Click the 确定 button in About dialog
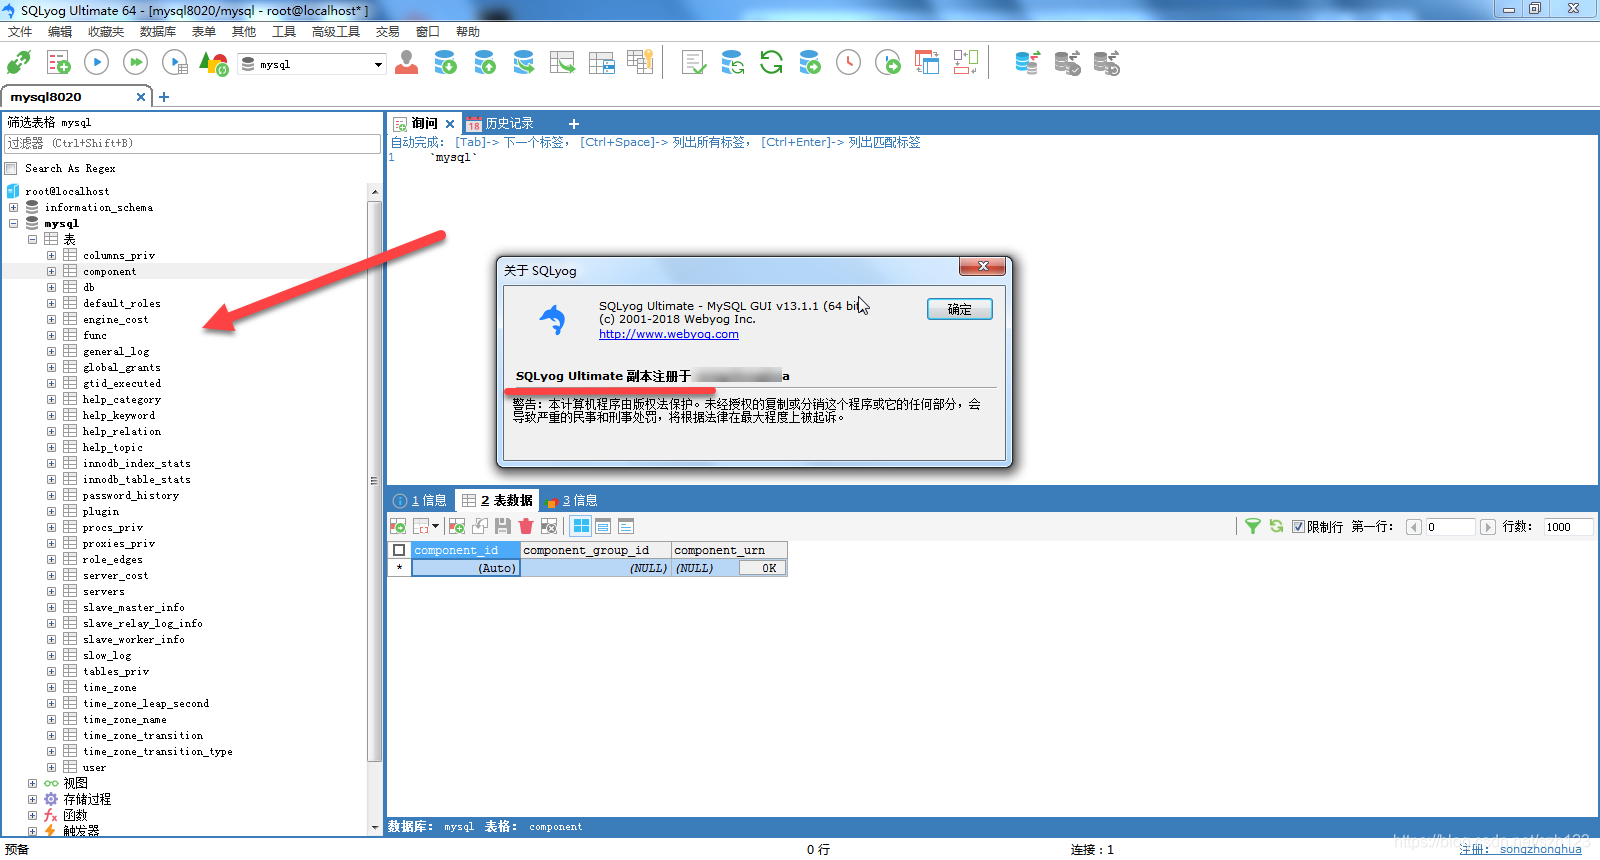 tap(960, 309)
